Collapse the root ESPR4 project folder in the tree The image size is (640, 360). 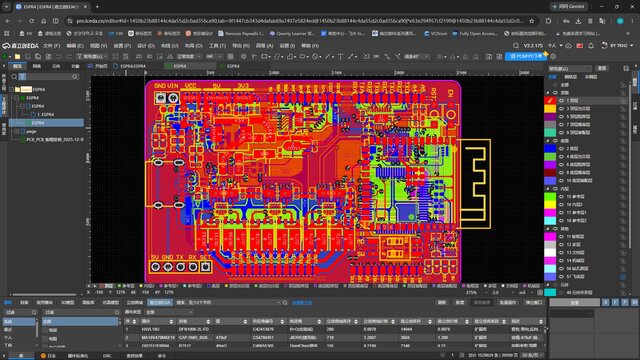11,89
